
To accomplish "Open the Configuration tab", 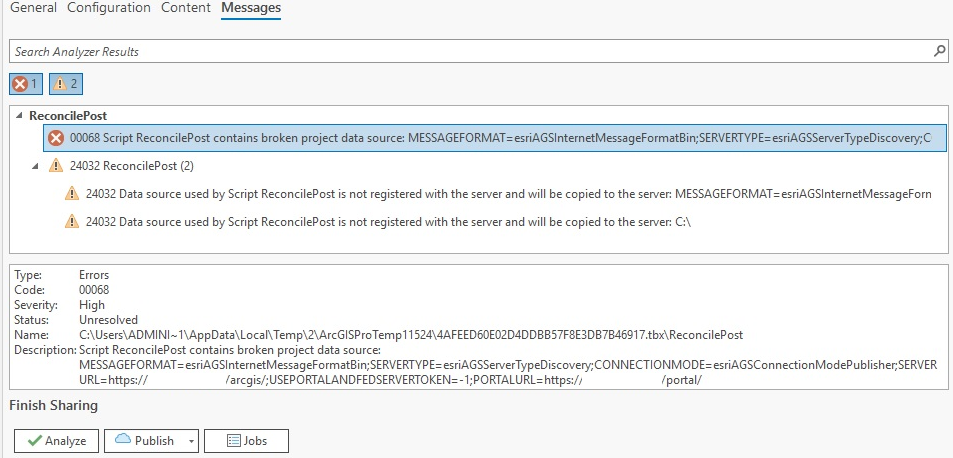I will click(x=109, y=9).
